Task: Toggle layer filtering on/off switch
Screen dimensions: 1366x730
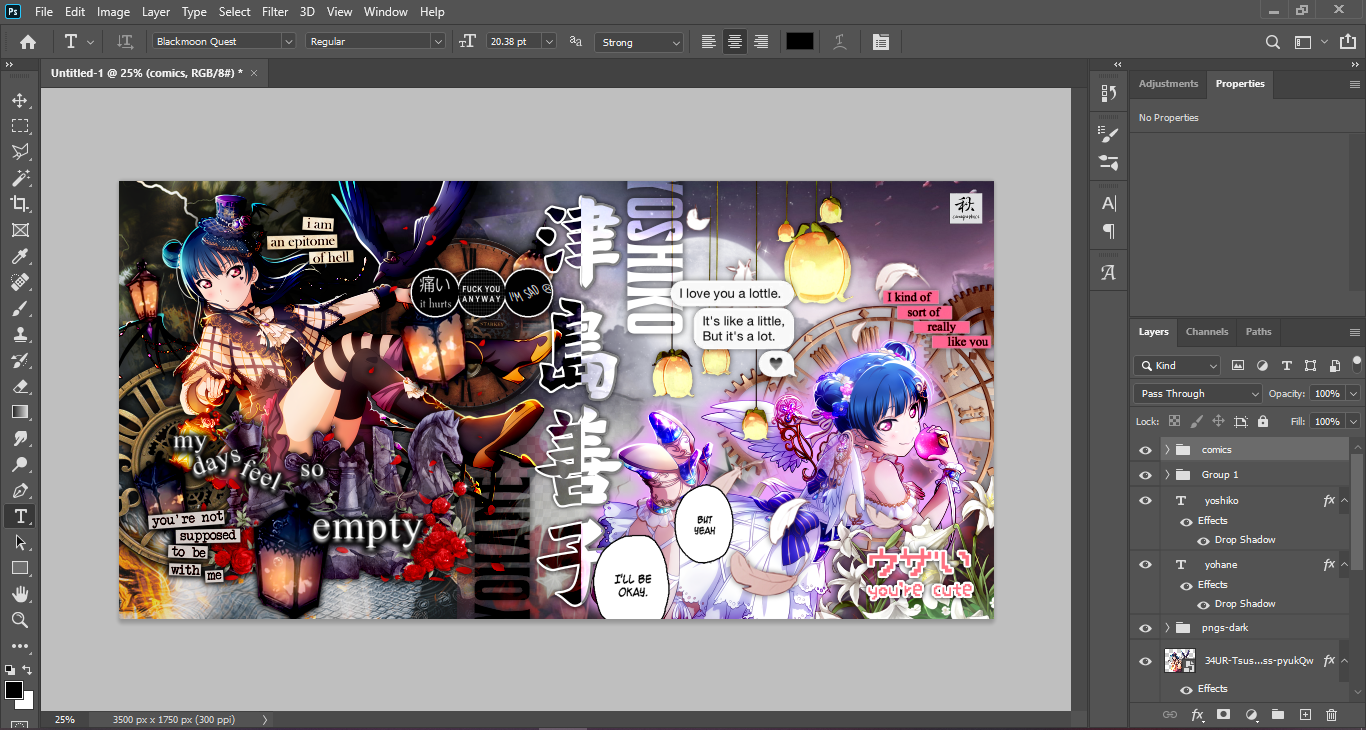Action: [x=1357, y=364]
